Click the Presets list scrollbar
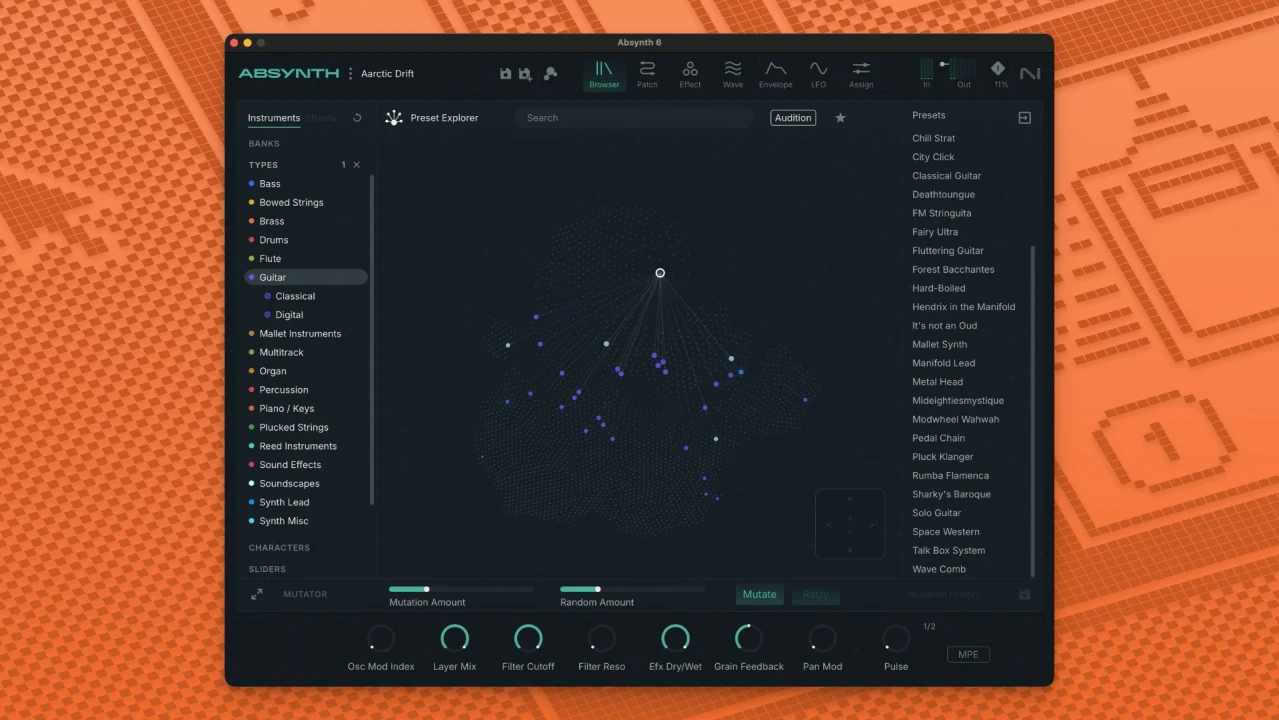 [1033, 410]
